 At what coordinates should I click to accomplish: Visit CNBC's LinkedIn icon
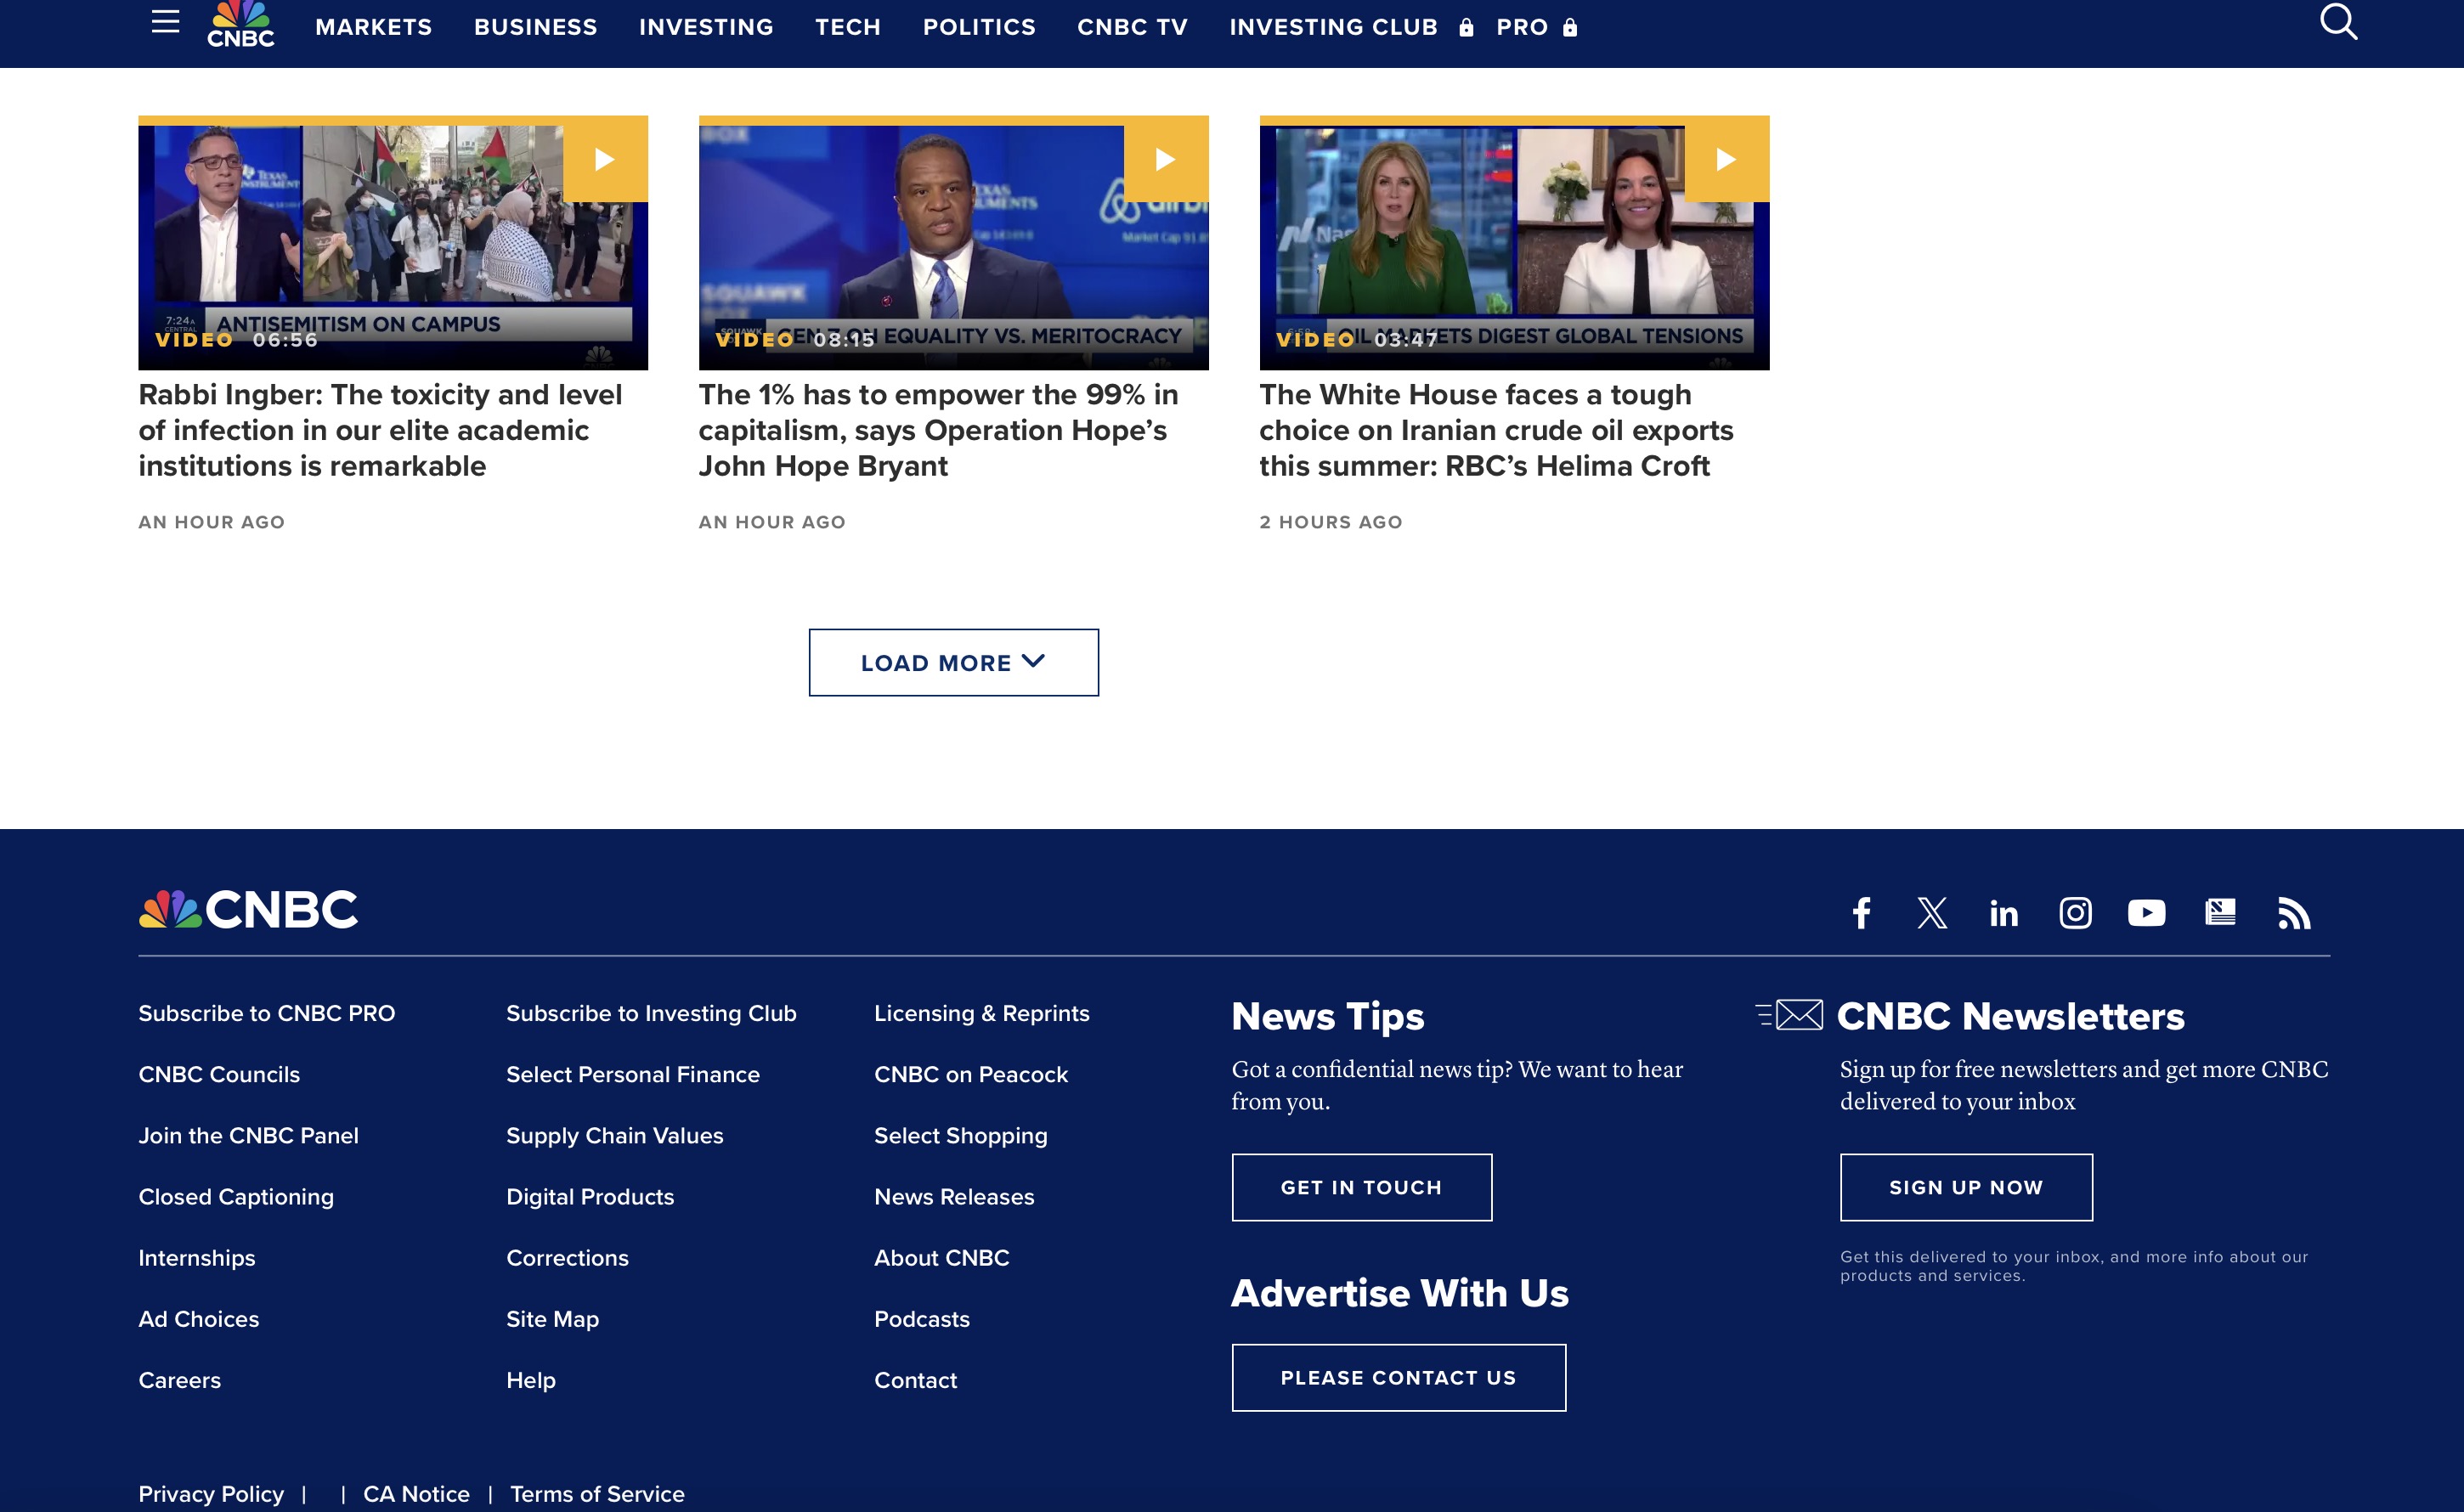(x=2003, y=913)
